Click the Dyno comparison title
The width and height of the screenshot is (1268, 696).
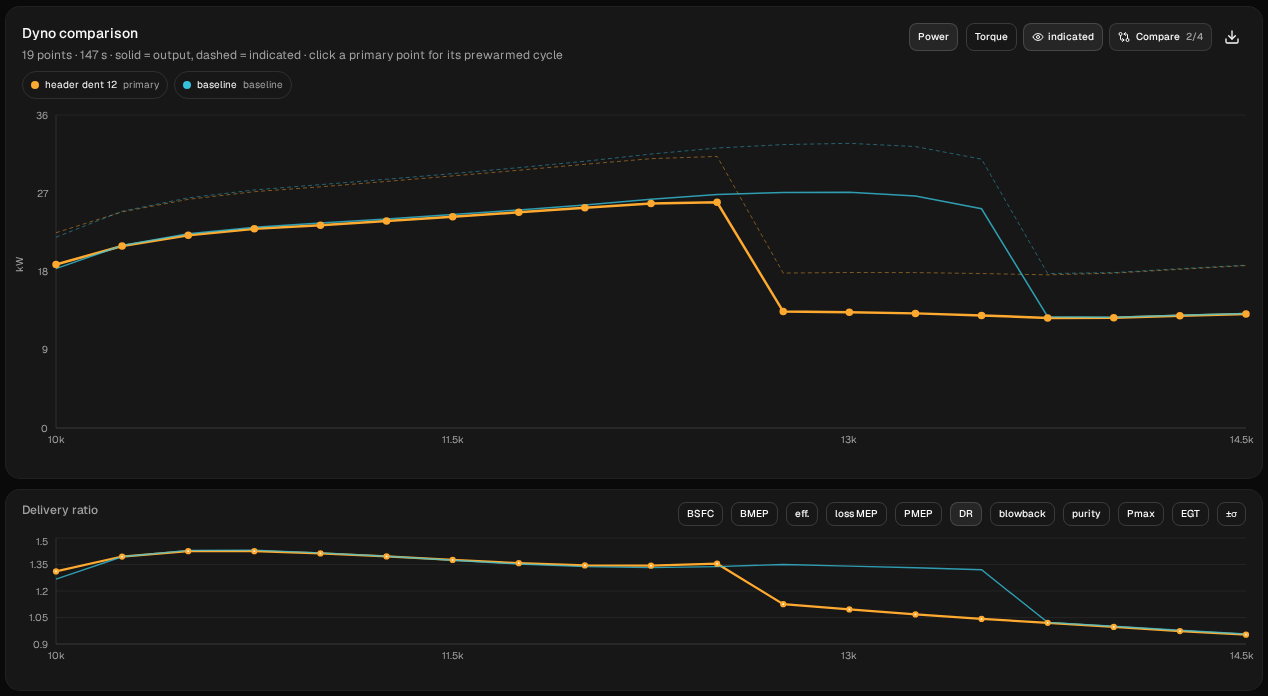click(80, 33)
